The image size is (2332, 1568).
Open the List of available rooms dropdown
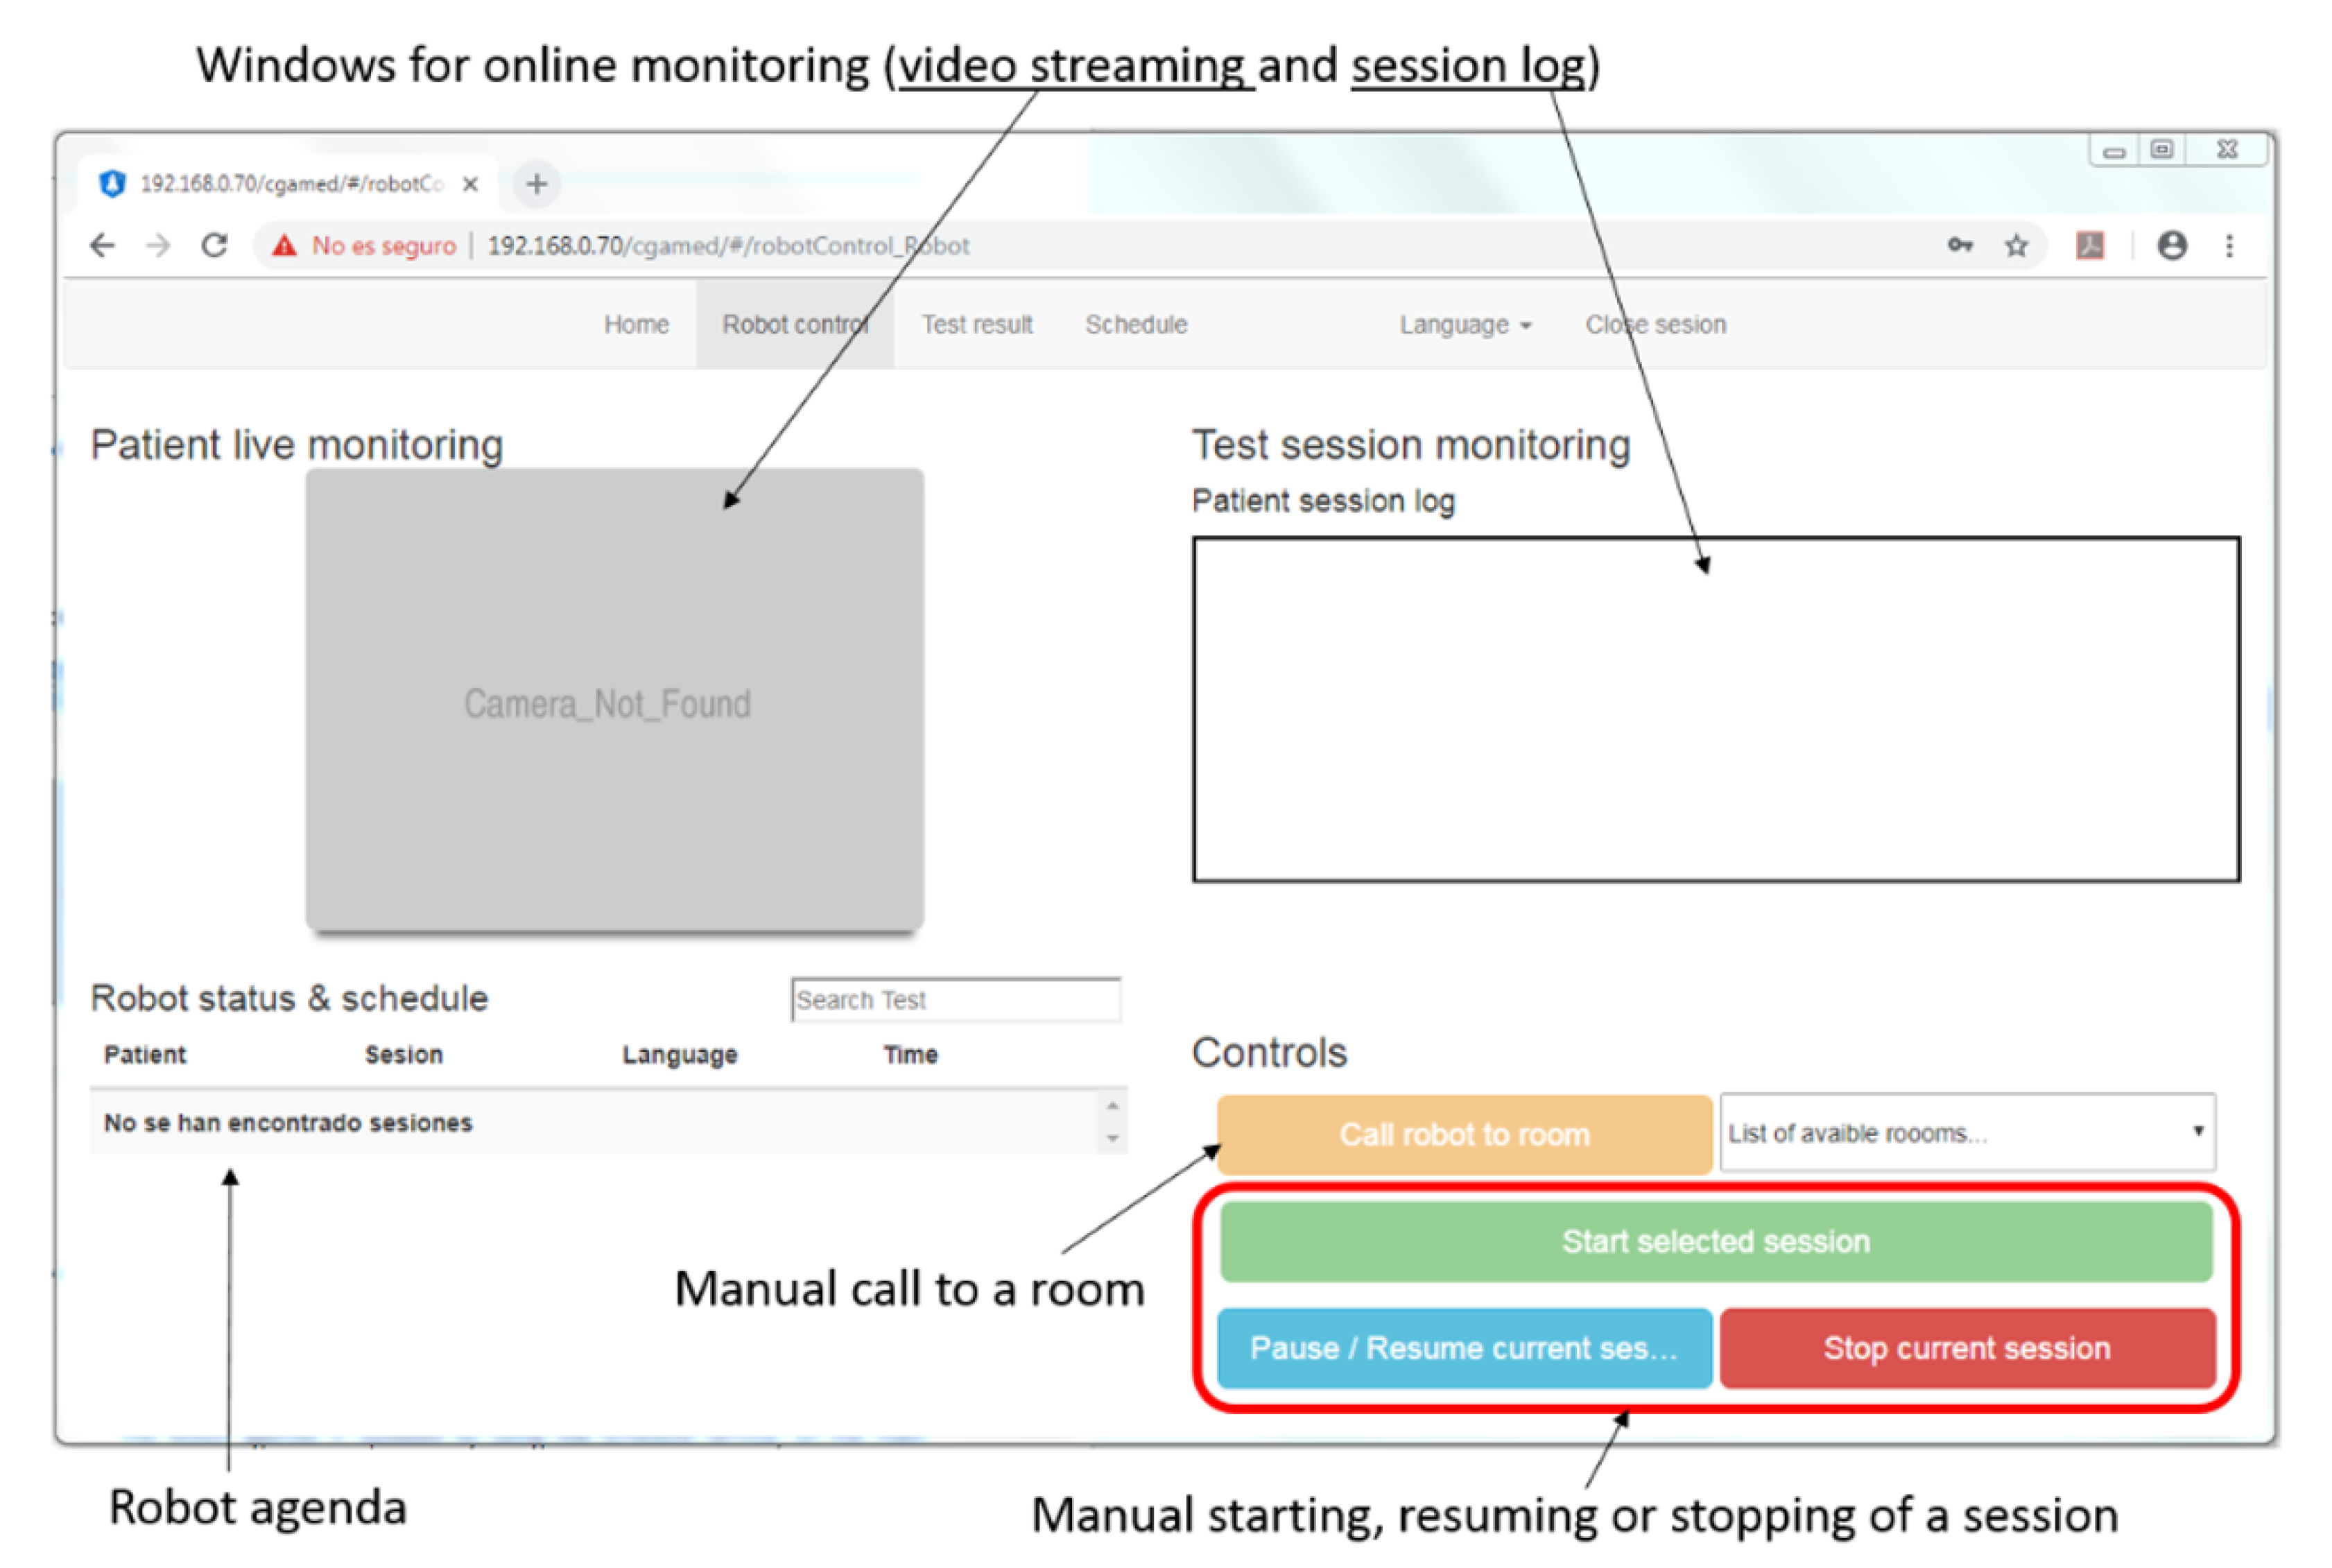pos(1966,1132)
